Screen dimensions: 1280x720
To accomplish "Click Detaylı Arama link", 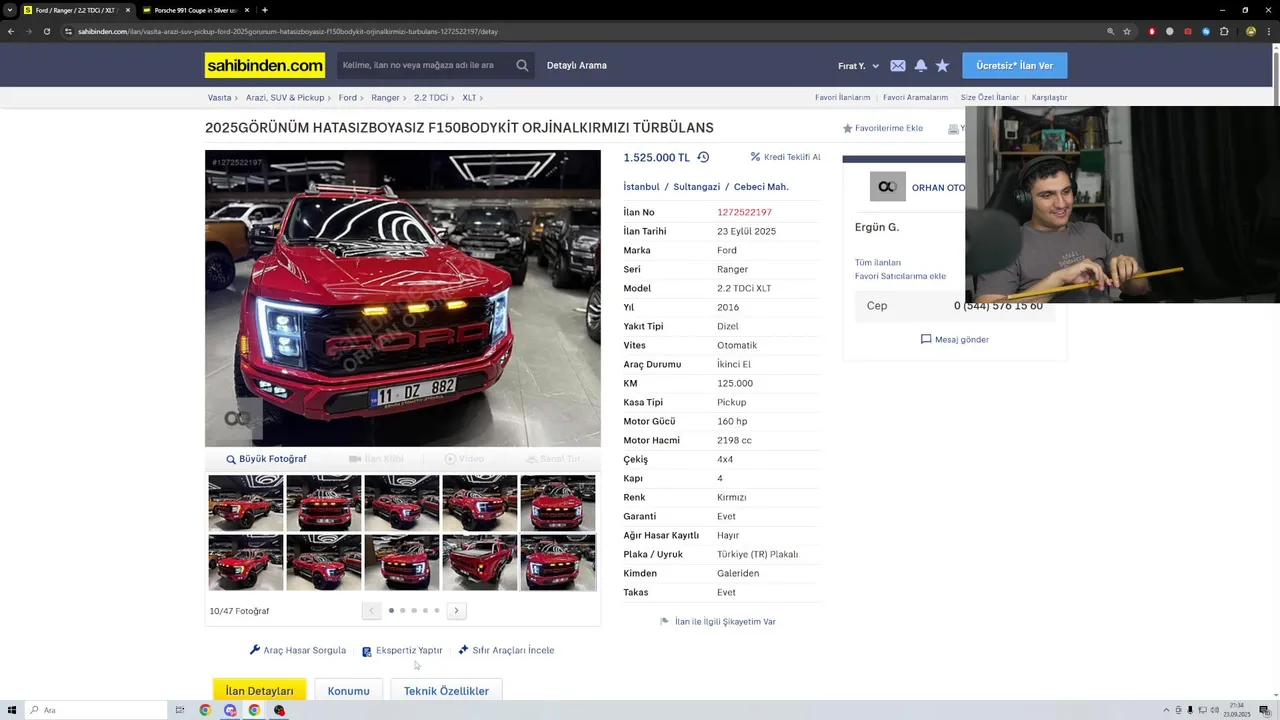I will [577, 65].
